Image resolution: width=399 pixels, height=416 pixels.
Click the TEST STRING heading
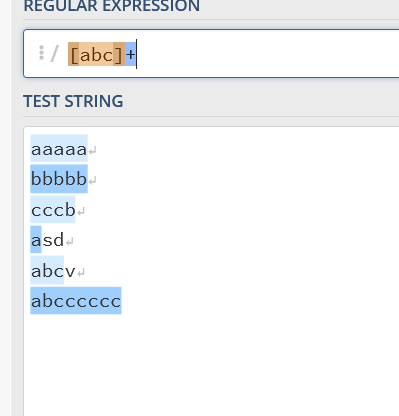click(73, 101)
